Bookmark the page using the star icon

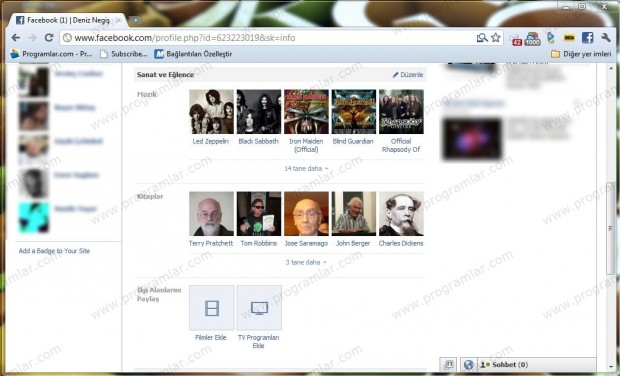495,38
